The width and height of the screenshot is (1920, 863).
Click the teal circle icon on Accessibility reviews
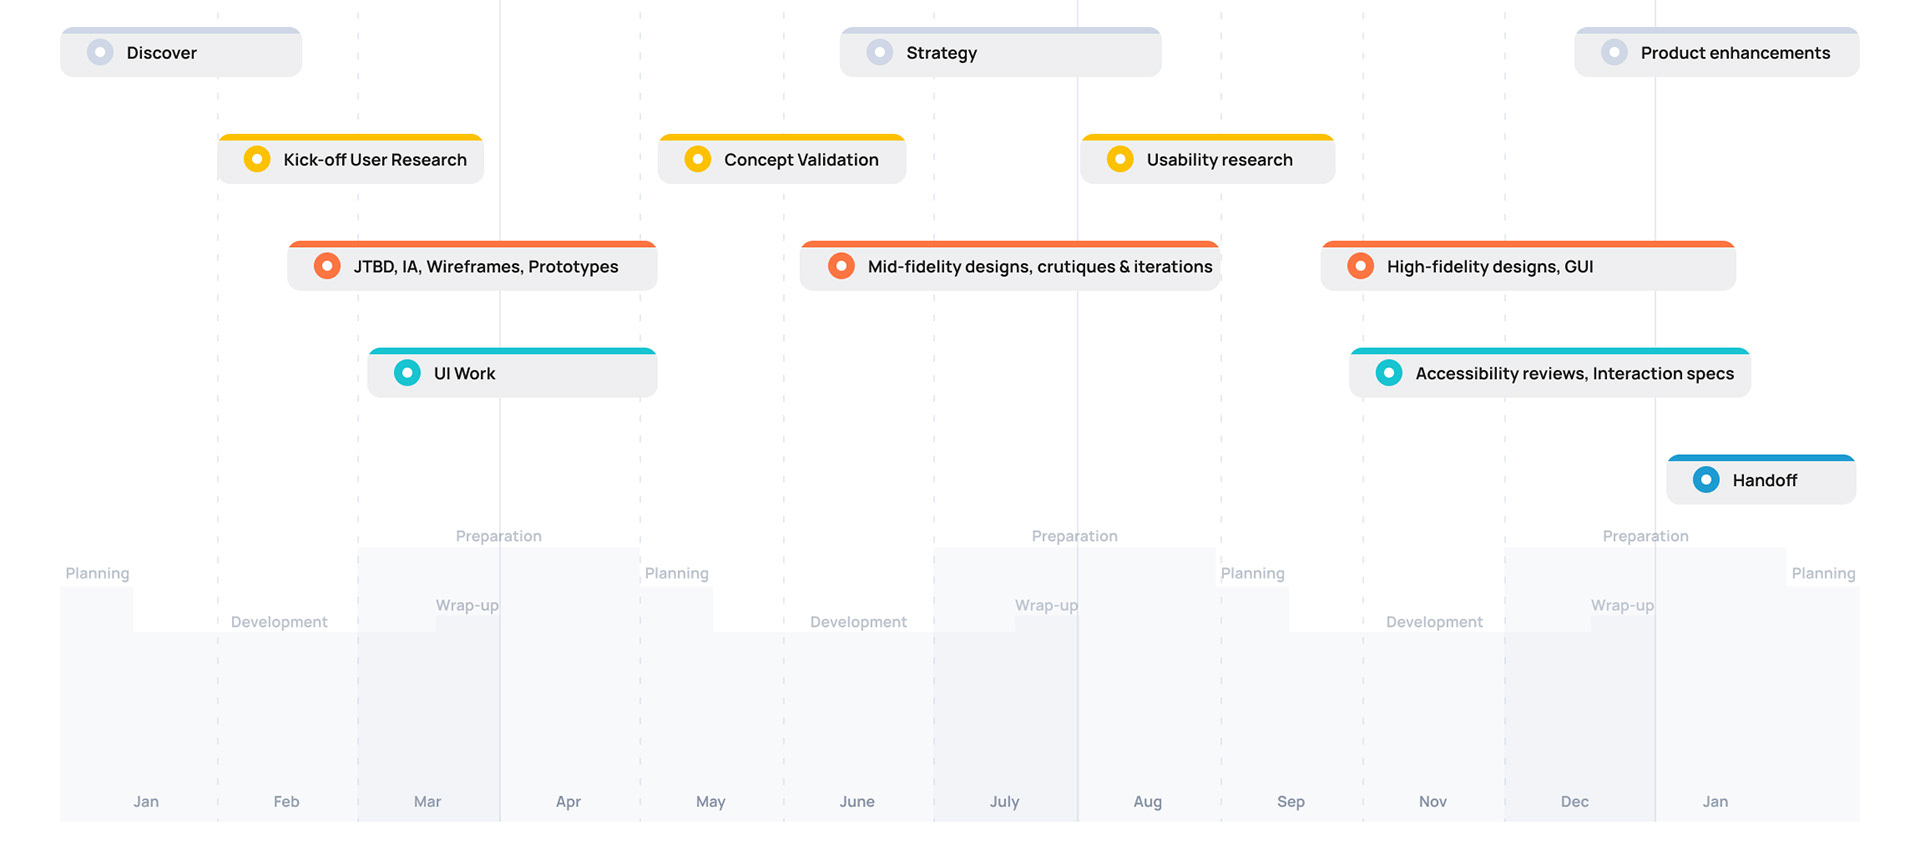tap(1389, 374)
